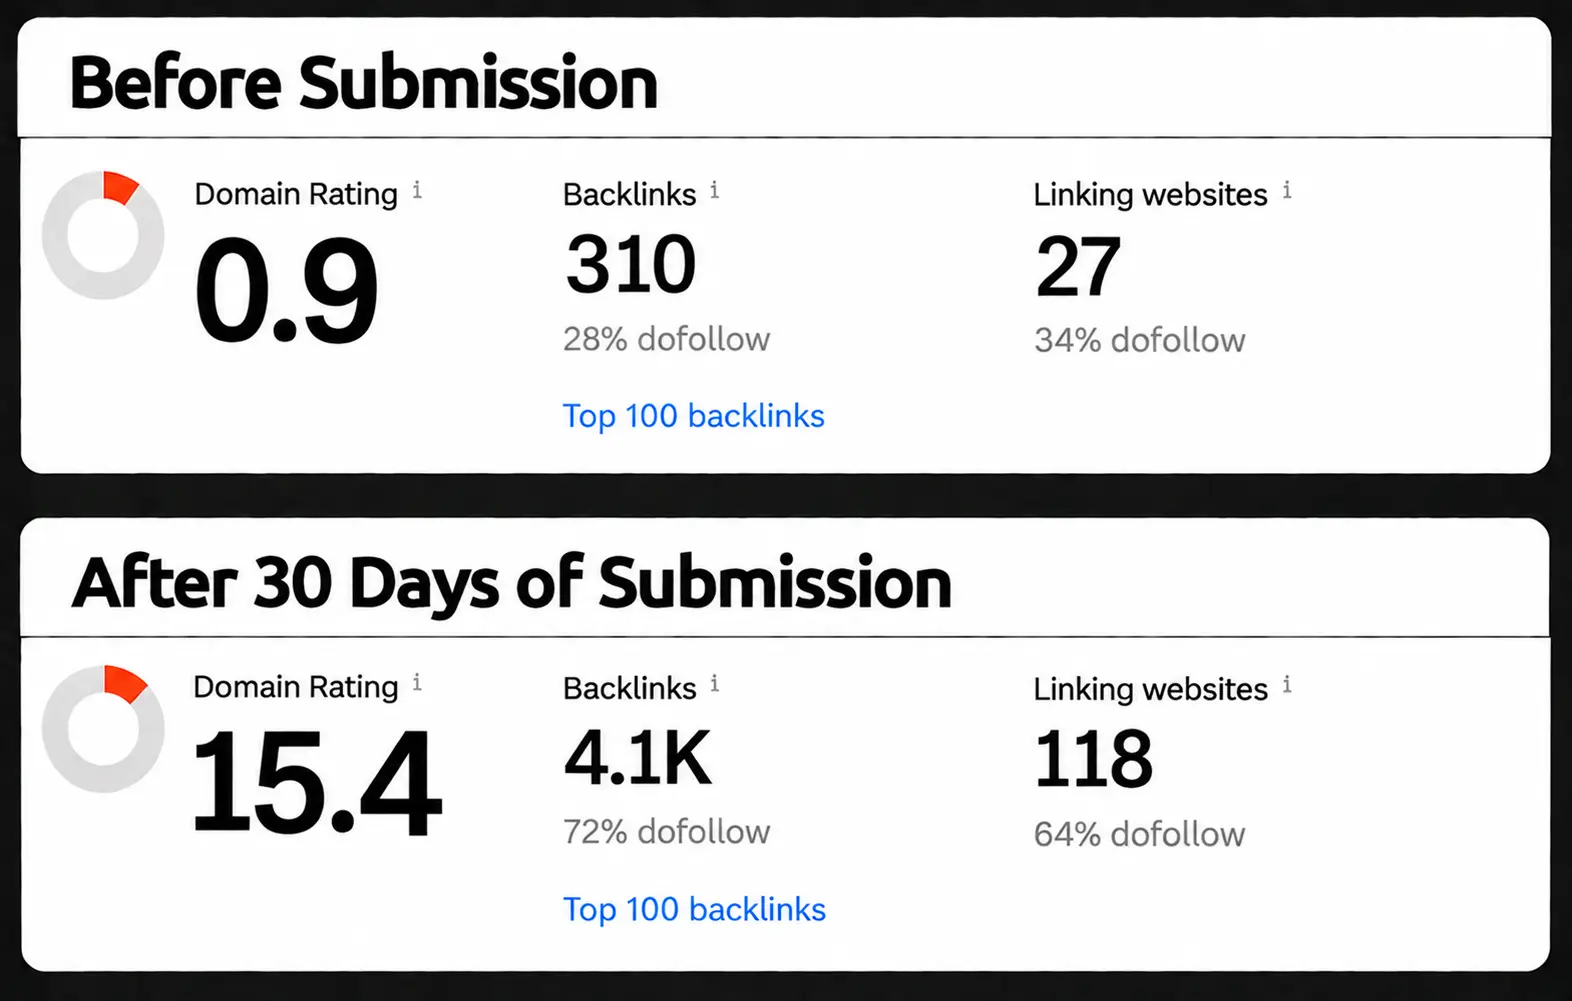This screenshot has width=1572, height=1001.
Task: Click info icon next to bottom Backlinks label
Action: pyautogui.click(x=715, y=683)
